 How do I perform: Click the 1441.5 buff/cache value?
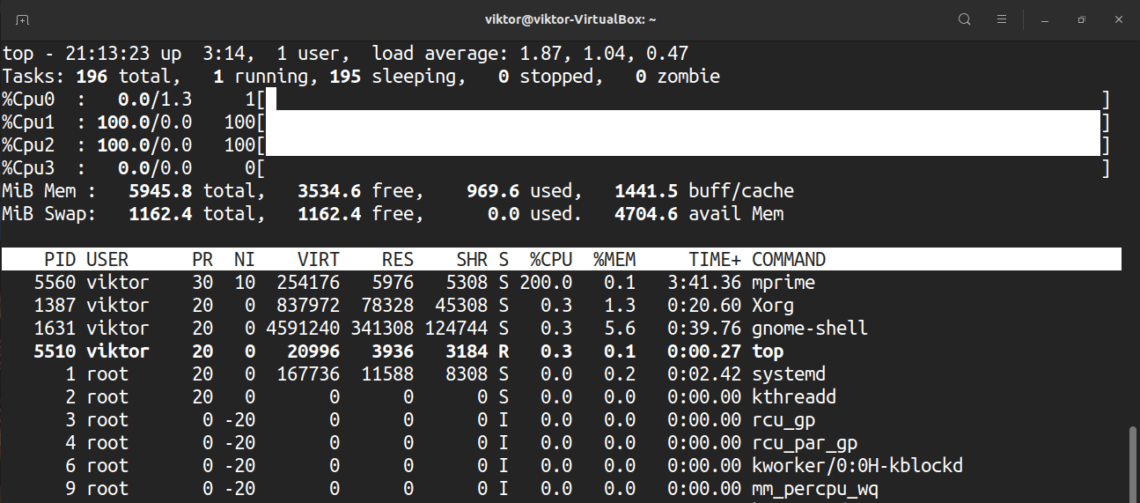(646, 191)
